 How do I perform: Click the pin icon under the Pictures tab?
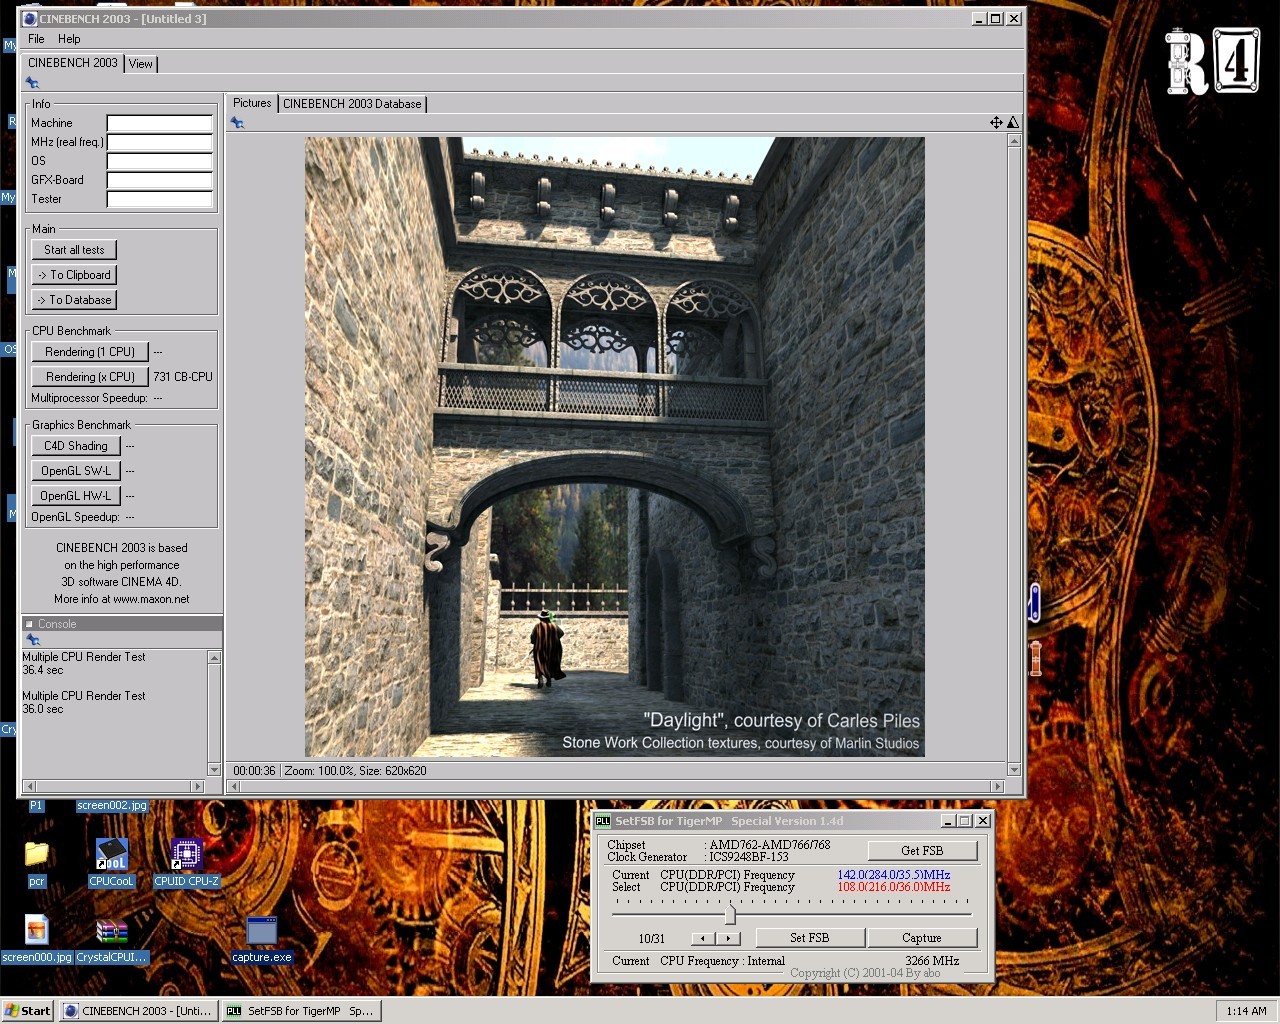click(237, 122)
